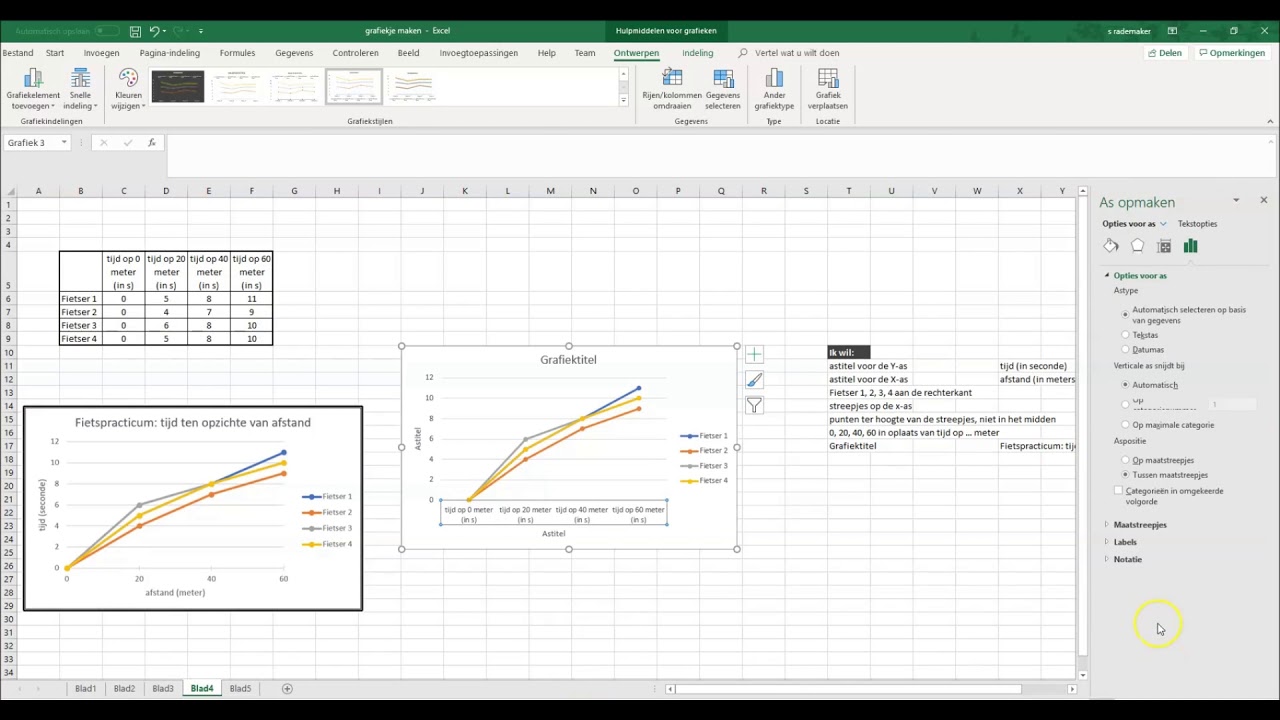Switch to sheet Blad1
The image size is (1280, 720).
coord(85,688)
